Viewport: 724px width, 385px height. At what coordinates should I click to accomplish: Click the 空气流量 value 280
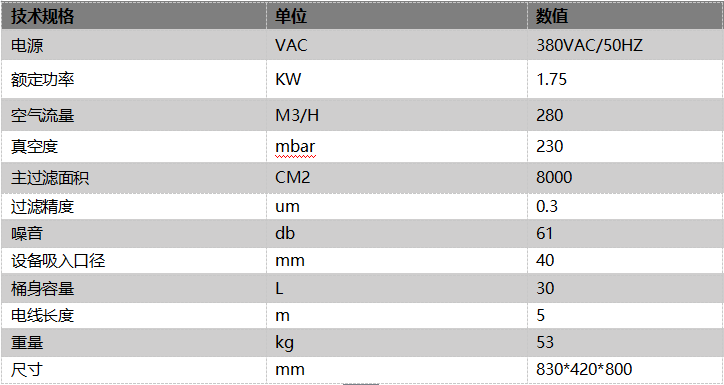point(549,115)
